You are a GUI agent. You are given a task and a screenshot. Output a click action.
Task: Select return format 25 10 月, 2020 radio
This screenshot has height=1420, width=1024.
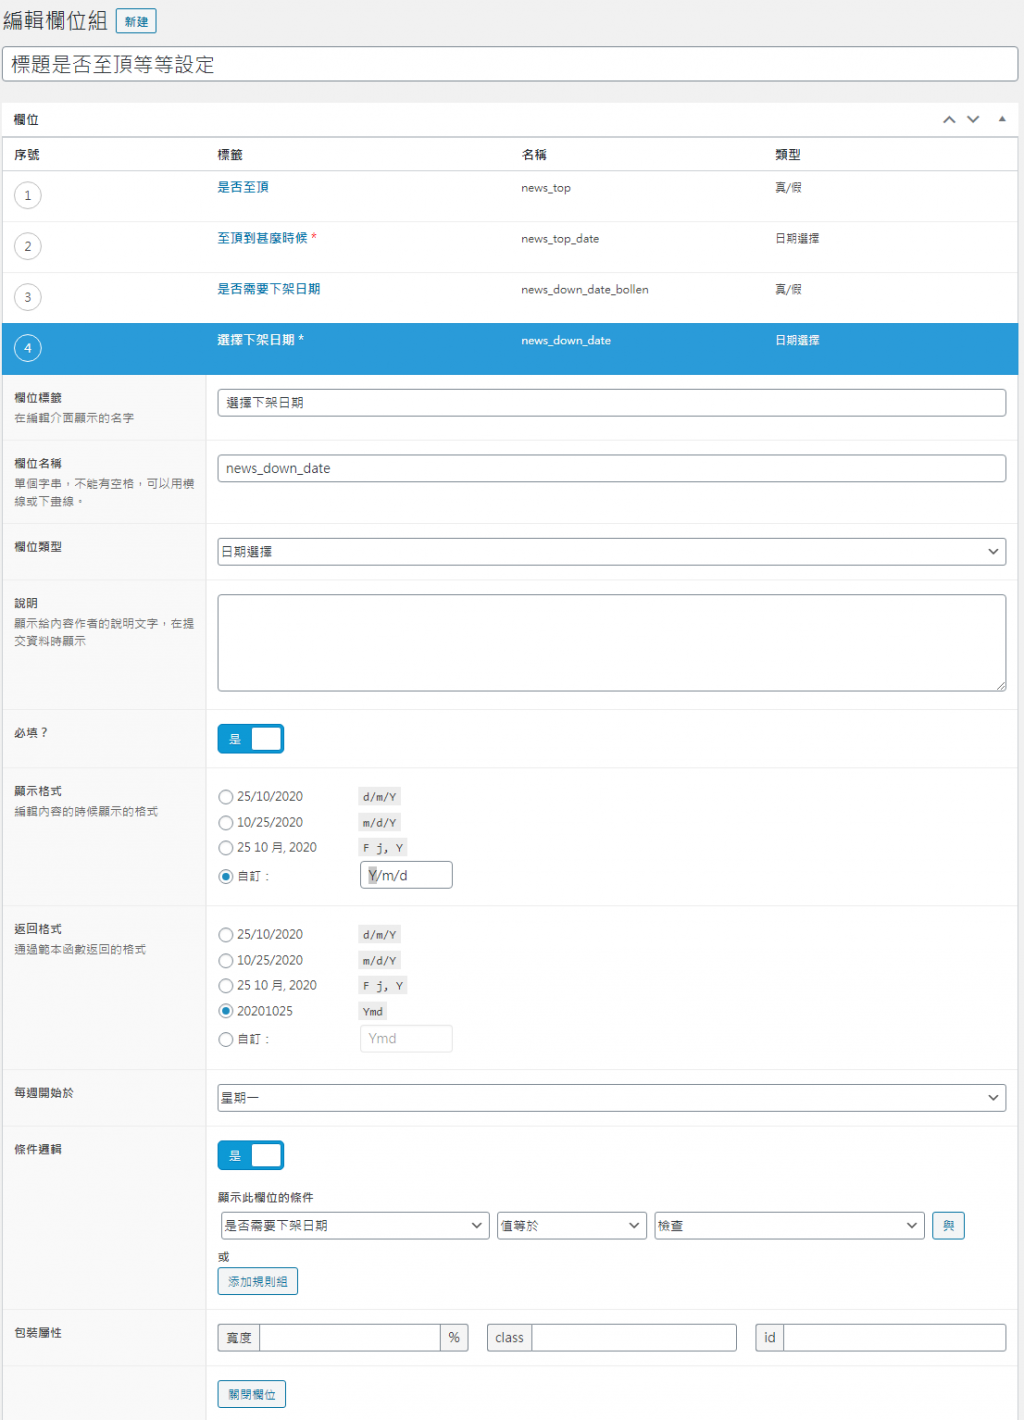[226, 986]
